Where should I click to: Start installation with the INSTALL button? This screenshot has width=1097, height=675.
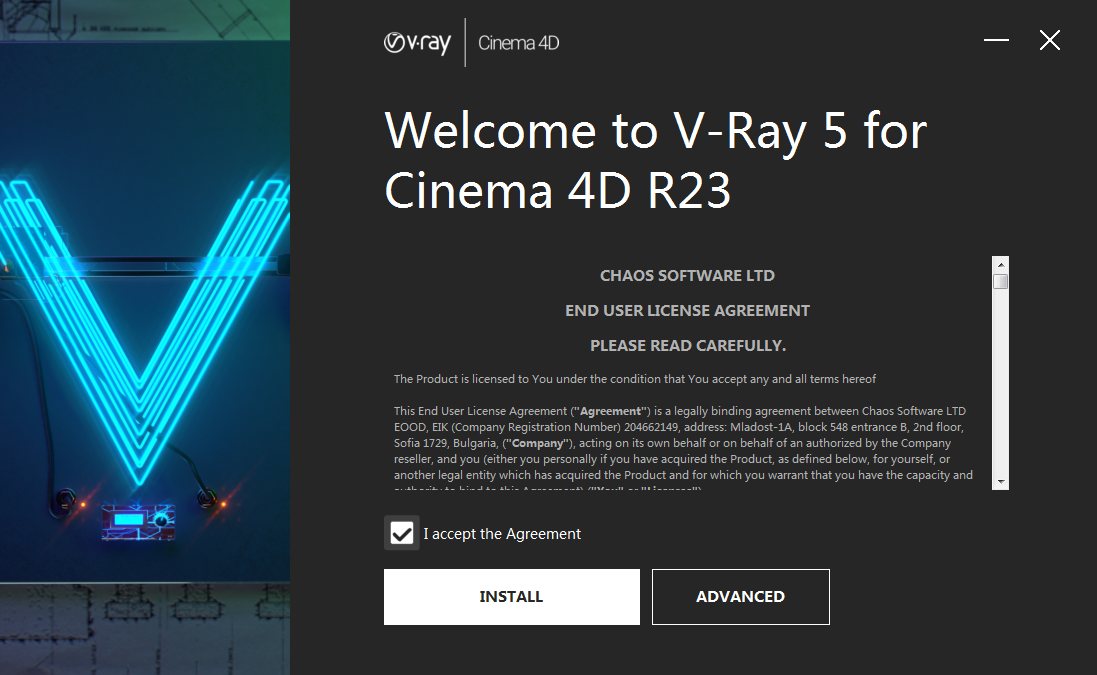tap(511, 597)
